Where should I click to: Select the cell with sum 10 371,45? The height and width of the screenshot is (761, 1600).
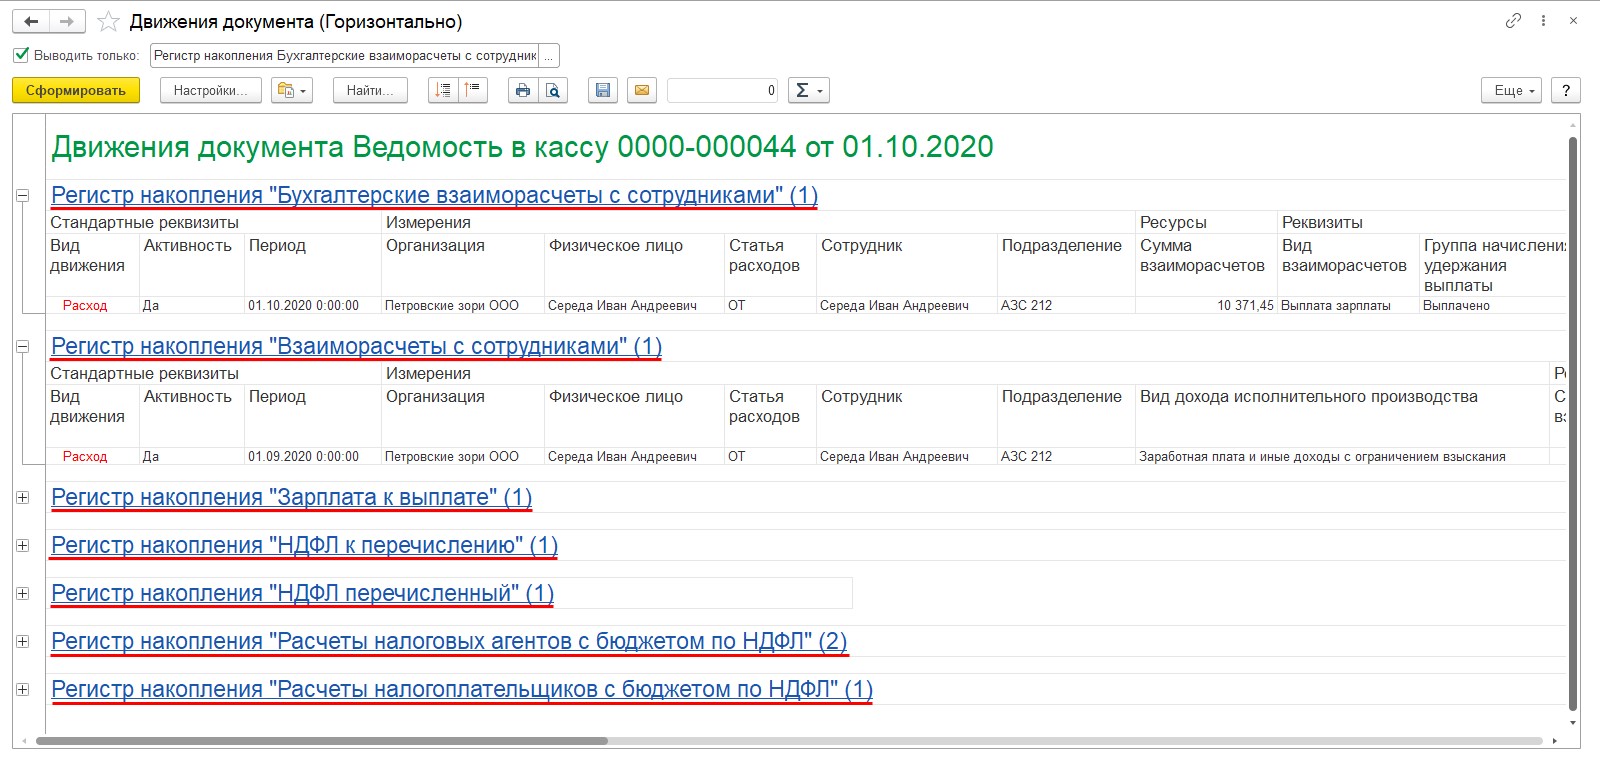coord(1206,305)
